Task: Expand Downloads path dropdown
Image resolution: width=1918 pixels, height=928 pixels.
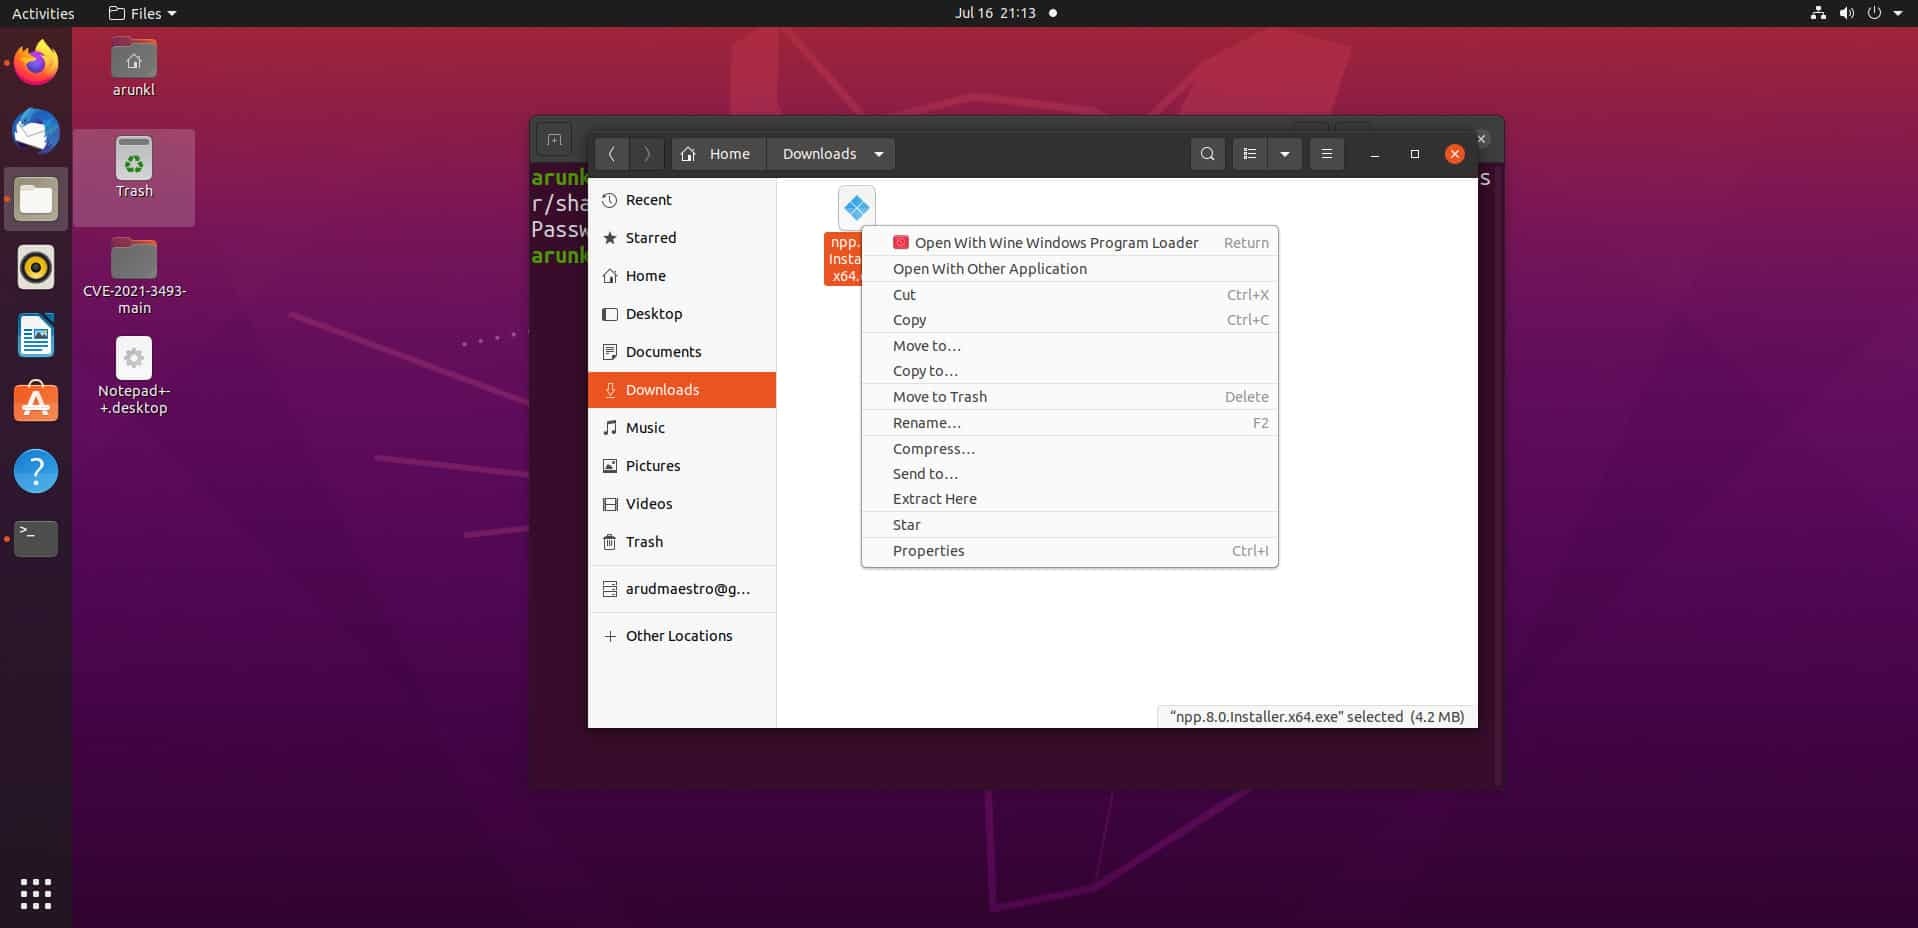Action: point(879,154)
